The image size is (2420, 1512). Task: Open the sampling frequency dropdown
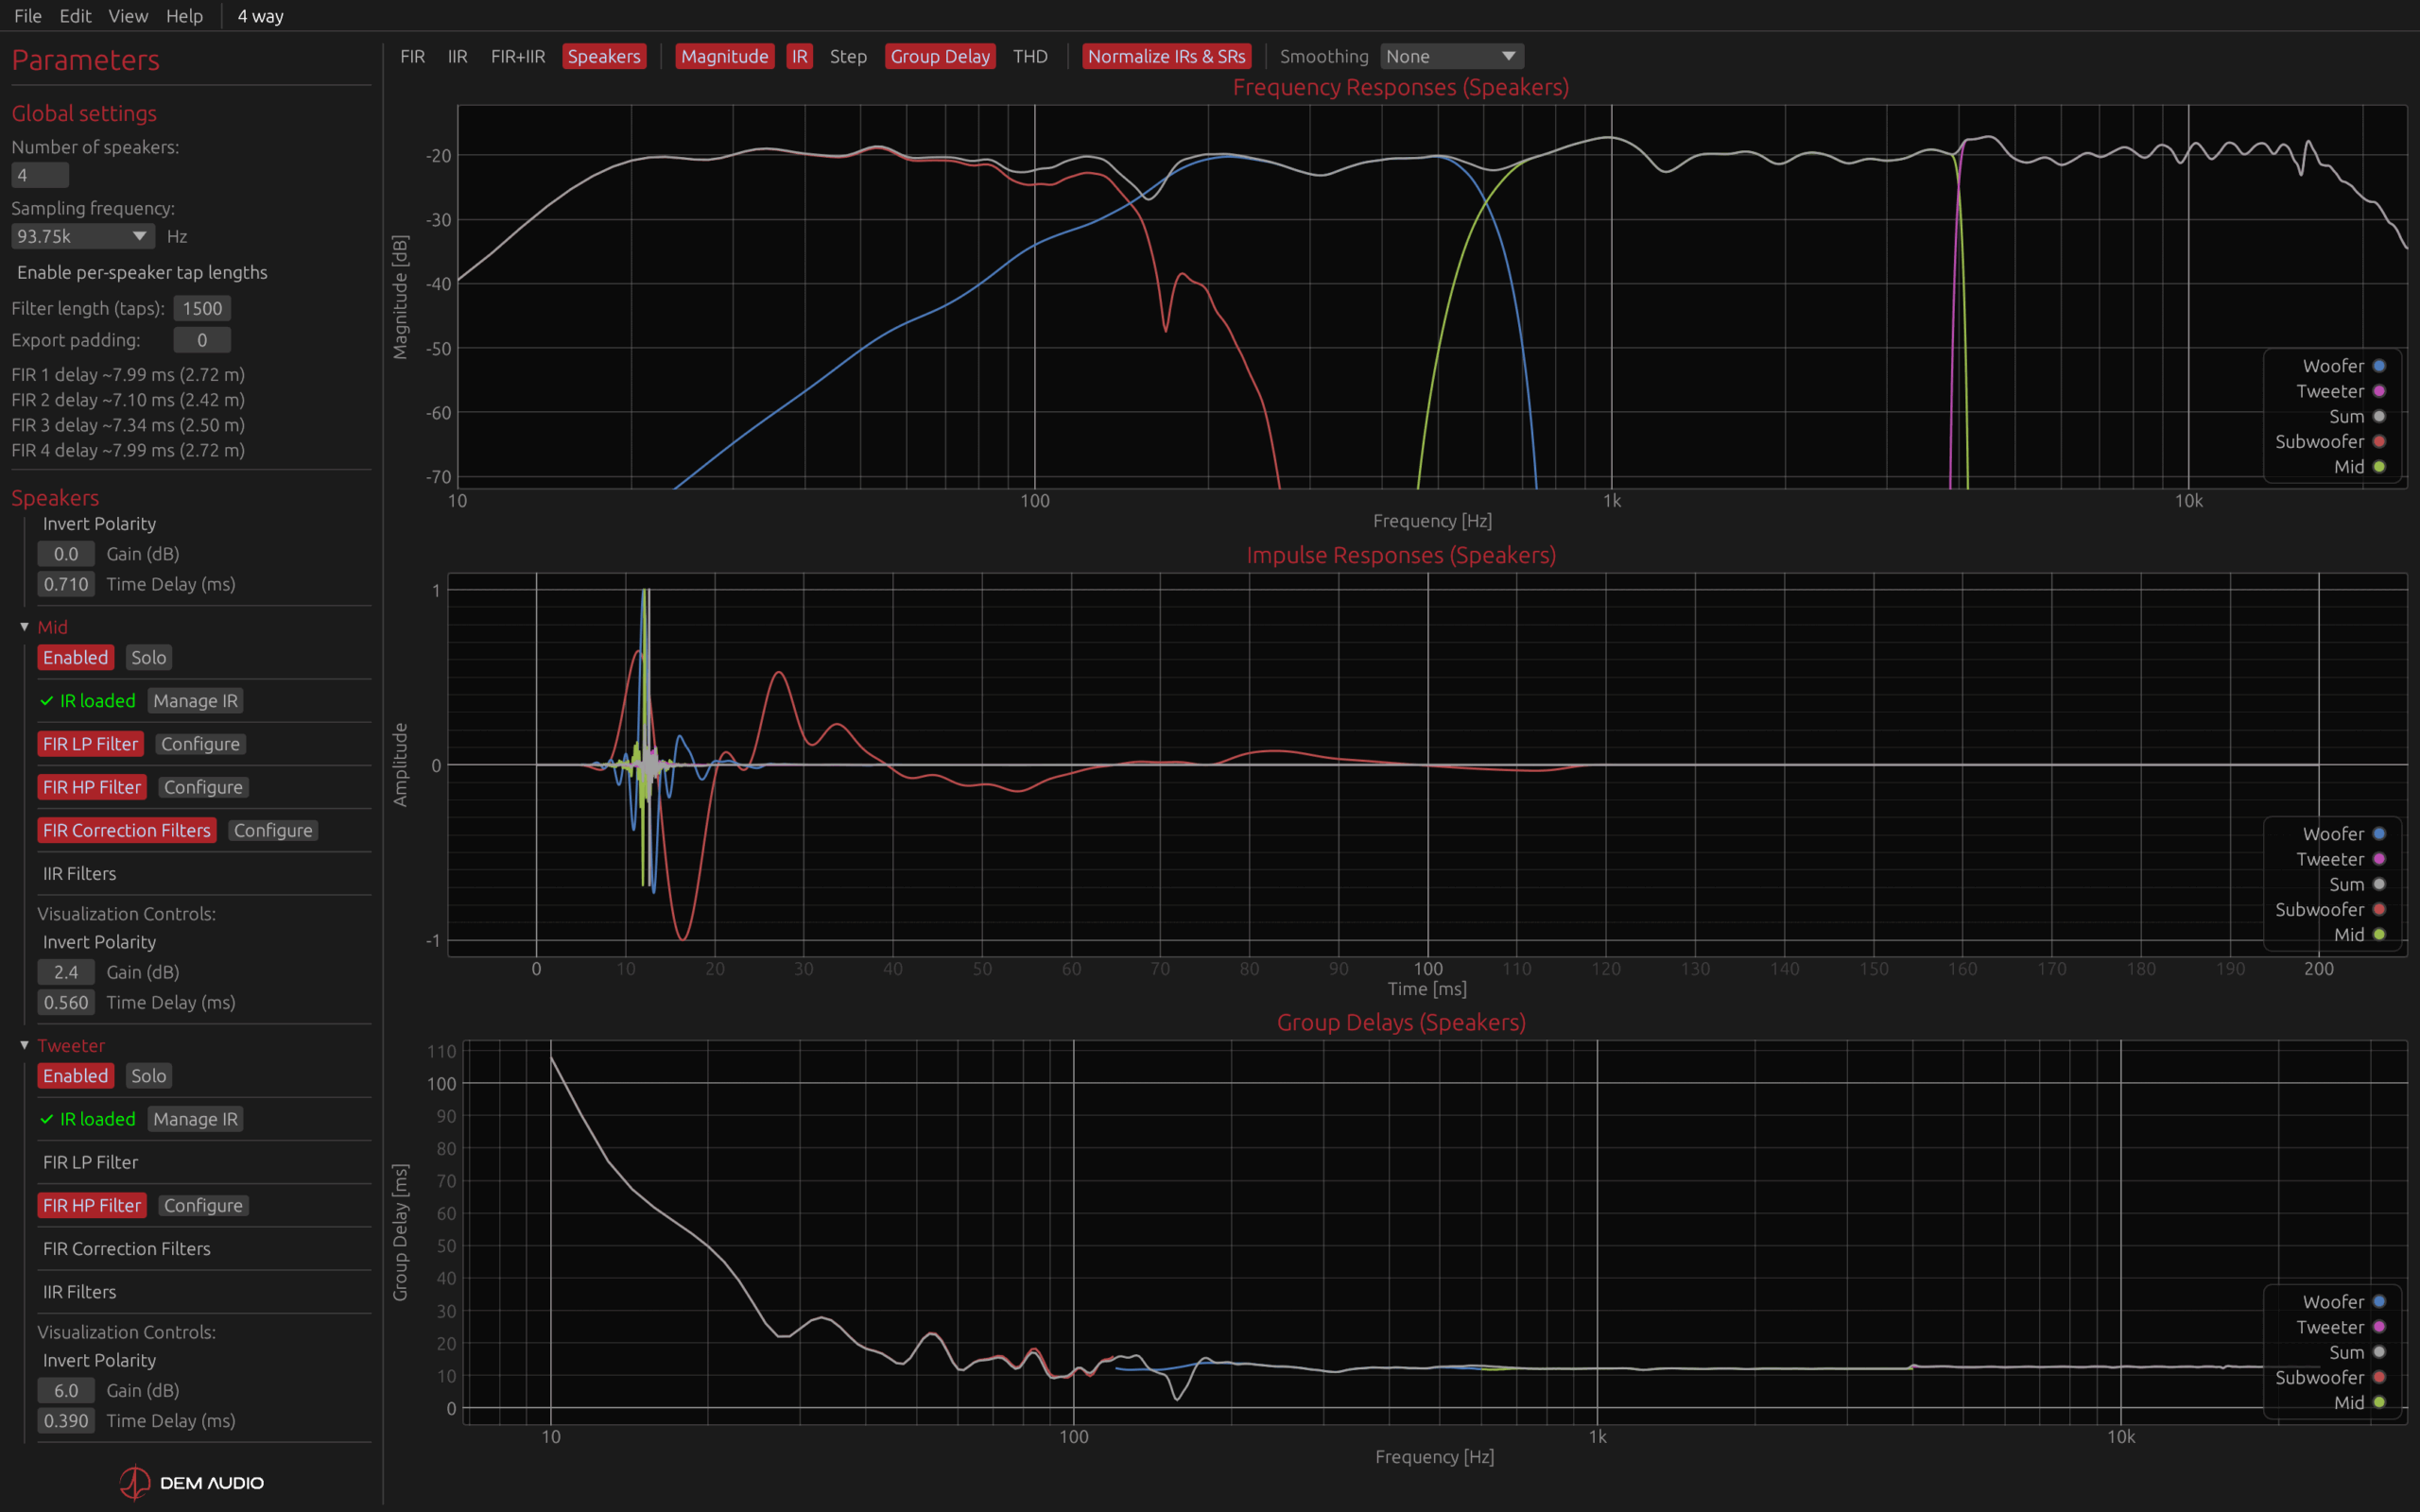(x=82, y=236)
